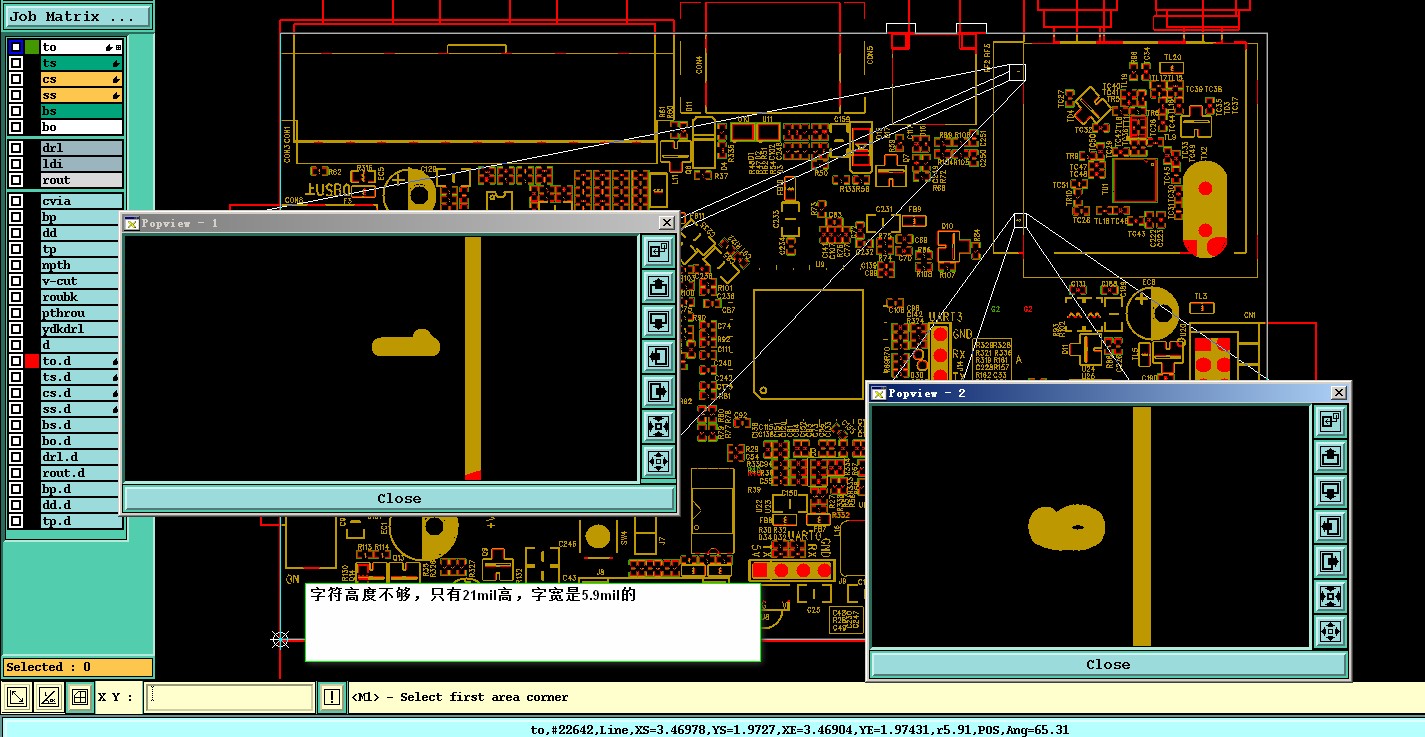Select the ts.d layer row
This screenshot has width=1425, height=737.
pyautogui.click(x=81, y=377)
